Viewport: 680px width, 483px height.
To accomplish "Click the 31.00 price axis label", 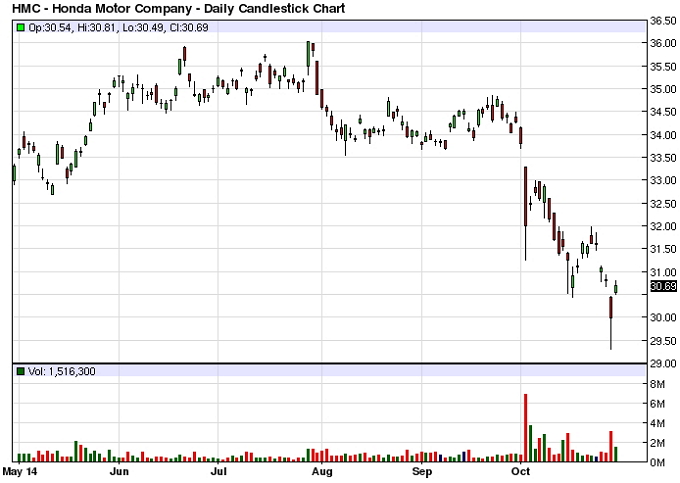I will (x=663, y=272).
